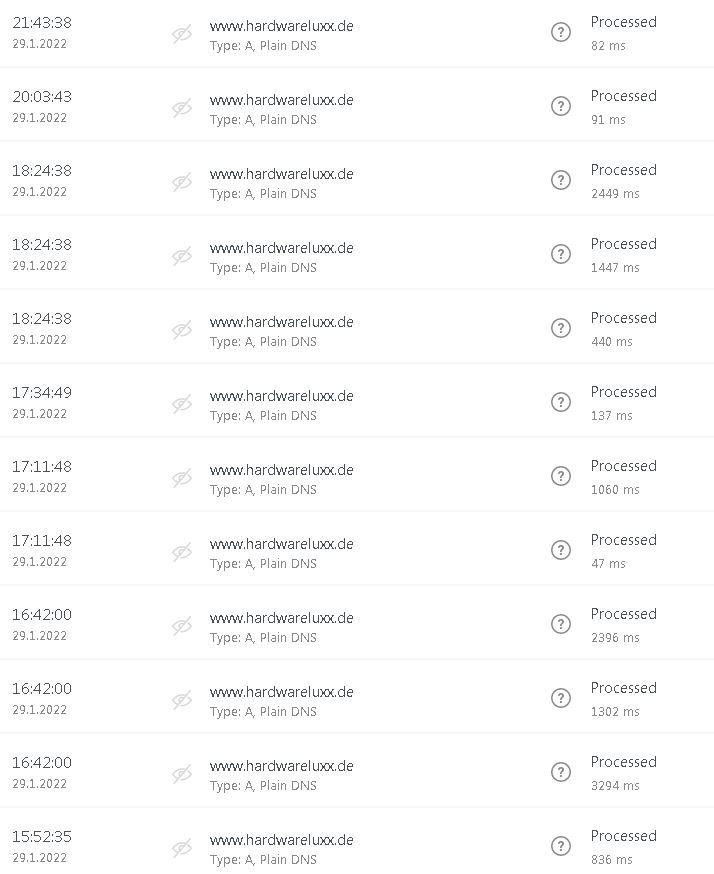The width and height of the screenshot is (714, 874).
Task: Click the help icon beside the 2449 ms entry
Action: 561,180
